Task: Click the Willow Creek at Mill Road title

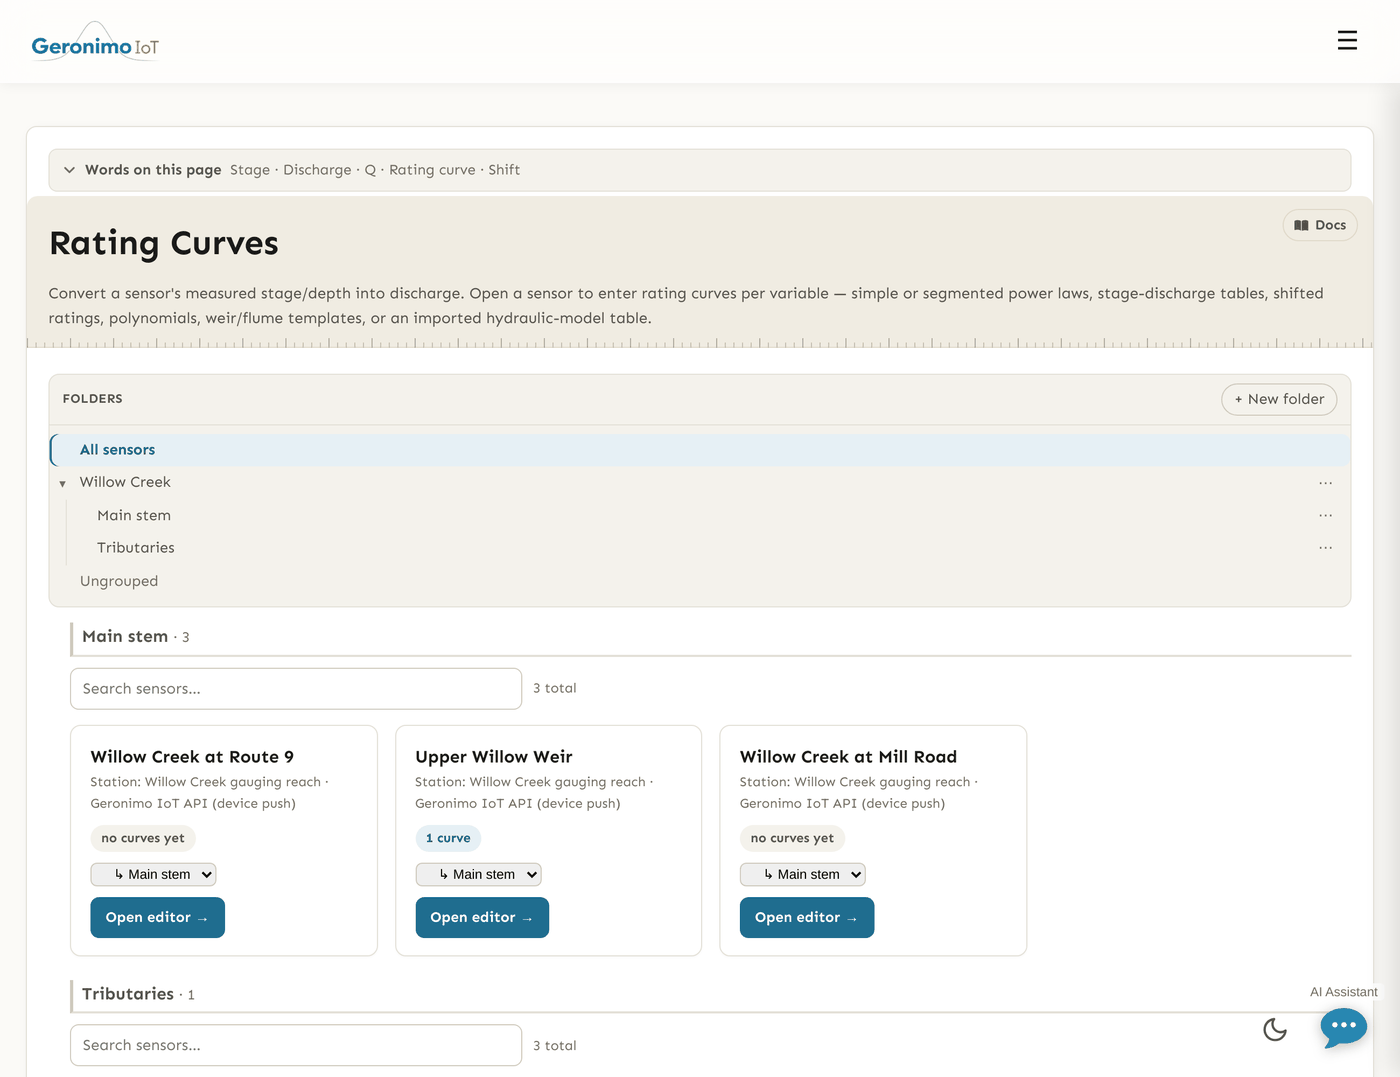Action: (848, 757)
